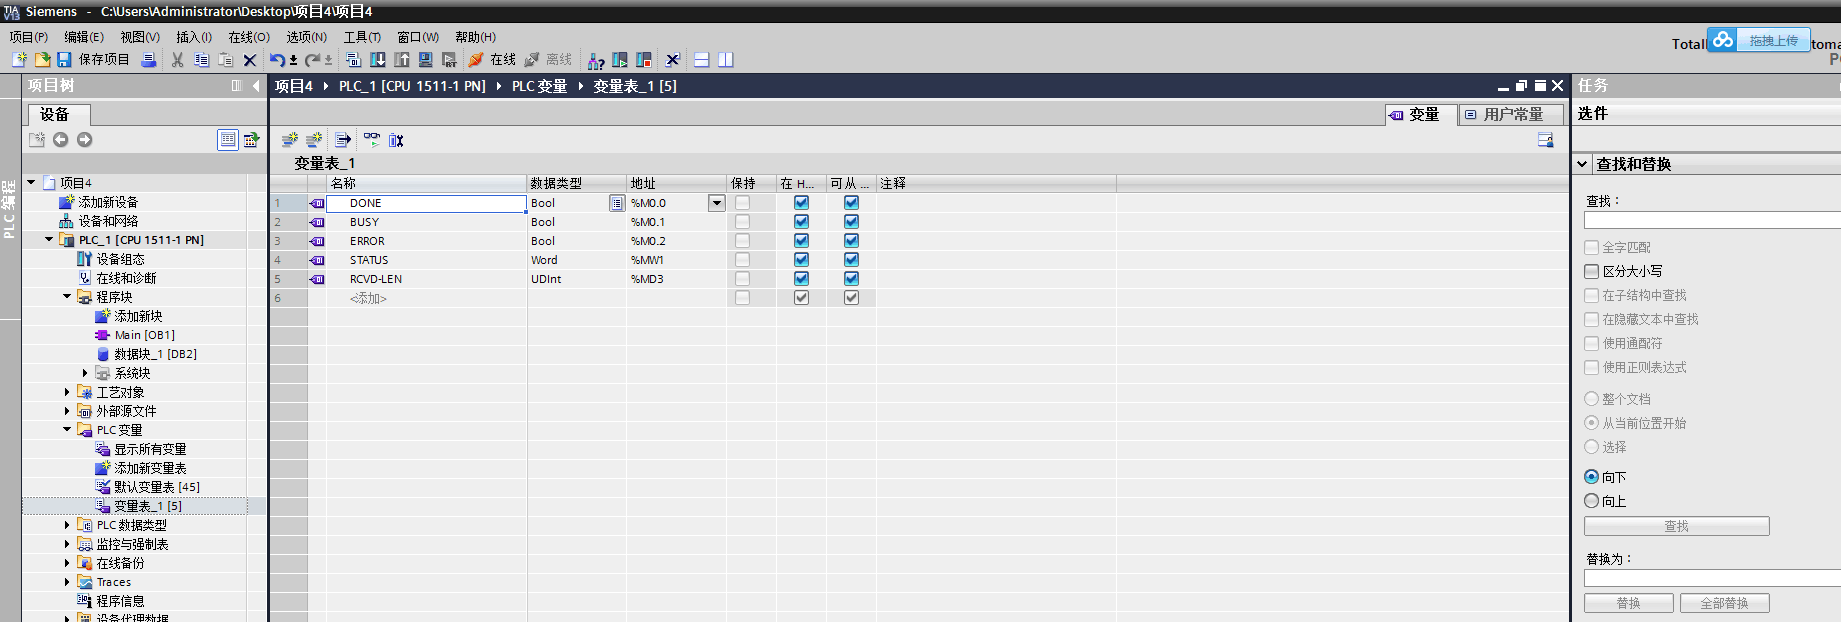Click the copy icon in the toolbar
The height and width of the screenshot is (622, 1841).
[201, 60]
